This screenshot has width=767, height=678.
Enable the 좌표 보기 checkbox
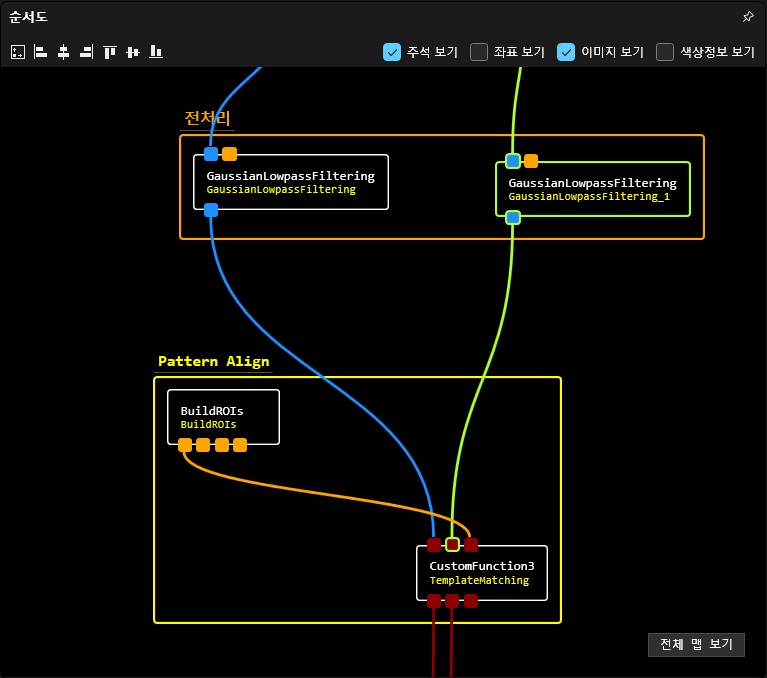tap(479, 52)
